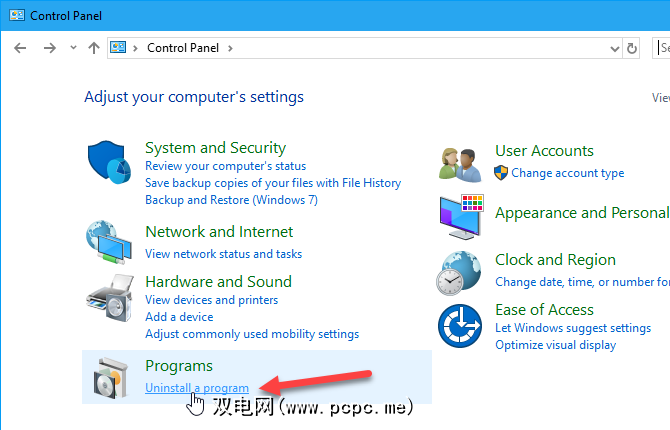Open the Appearance and Personalization monitor icon
The width and height of the screenshot is (670, 430).
click(461, 214)
